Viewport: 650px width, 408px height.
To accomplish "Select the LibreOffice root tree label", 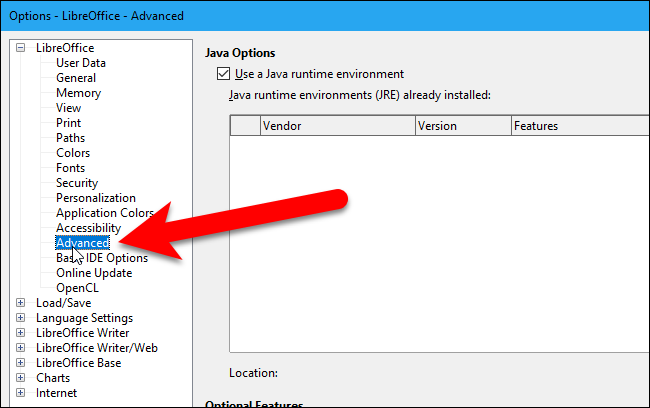I will [x=65, y=48].
